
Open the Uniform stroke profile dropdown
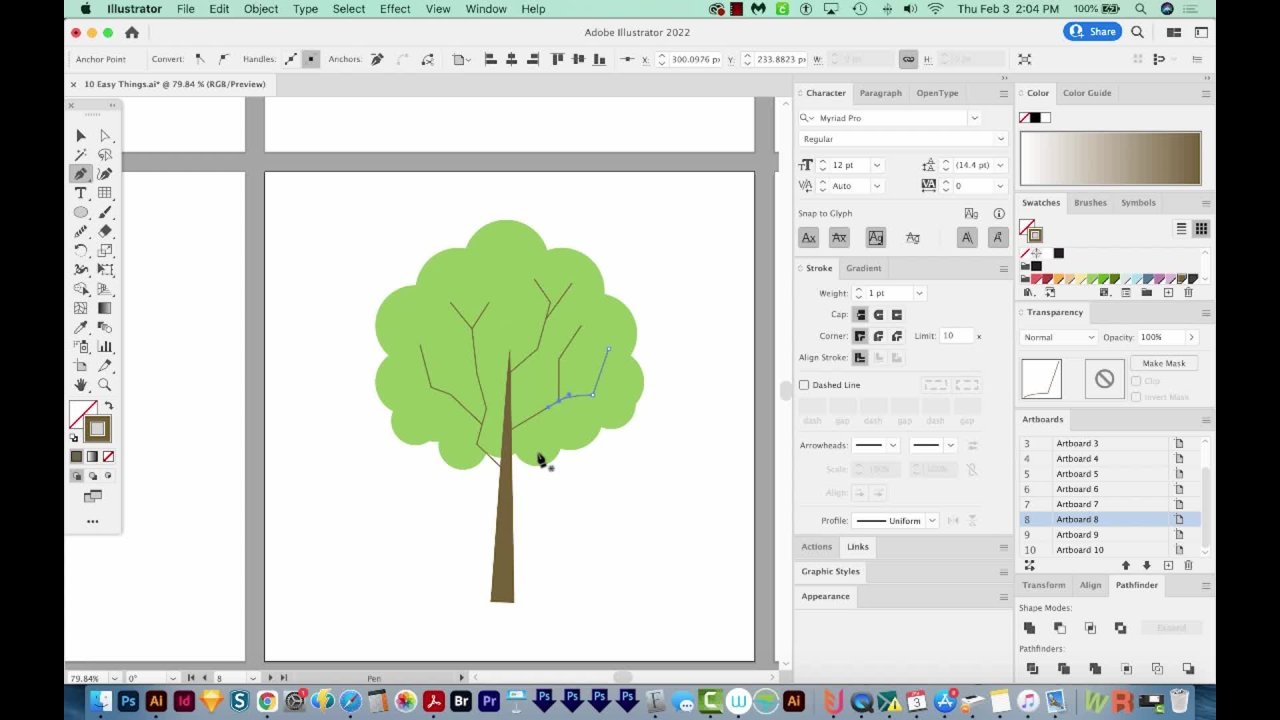tap(931, 521)
